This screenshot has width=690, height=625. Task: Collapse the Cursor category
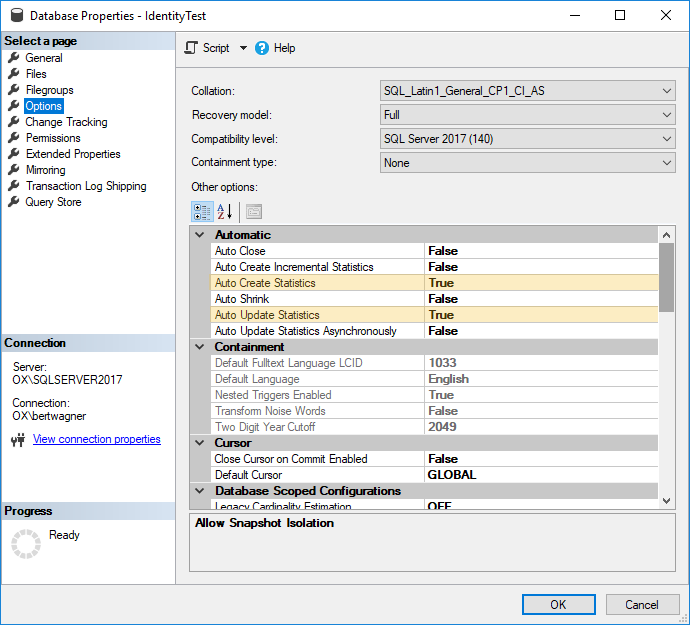pyautogui.click(x=200, y=443)
